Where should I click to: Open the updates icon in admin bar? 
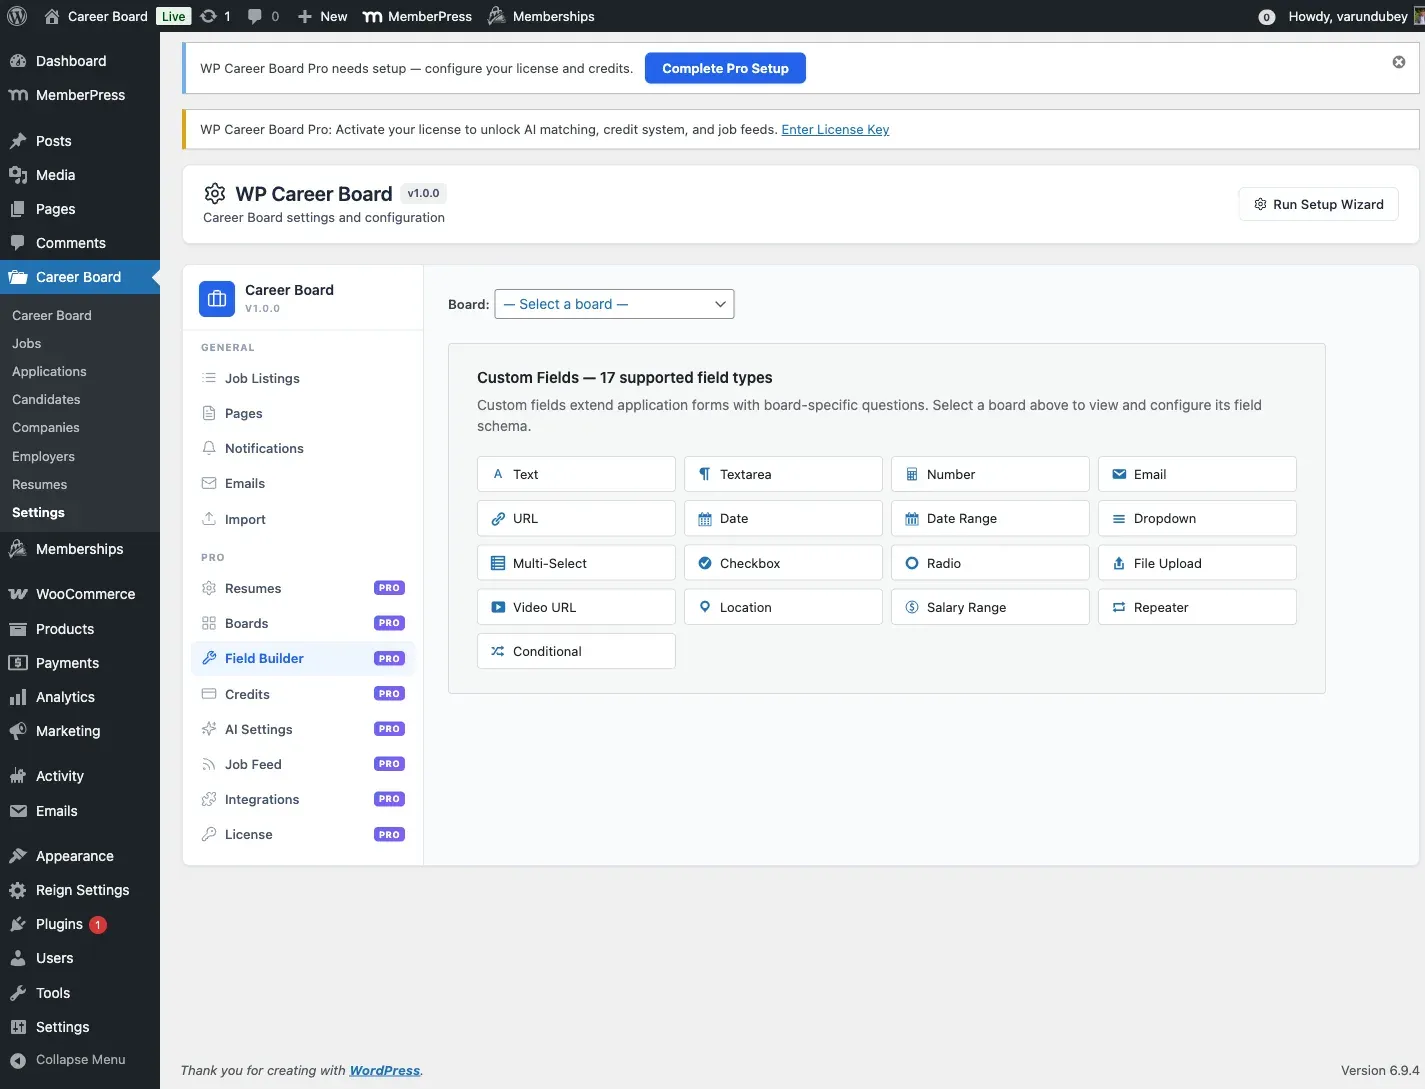click(208, 16)
